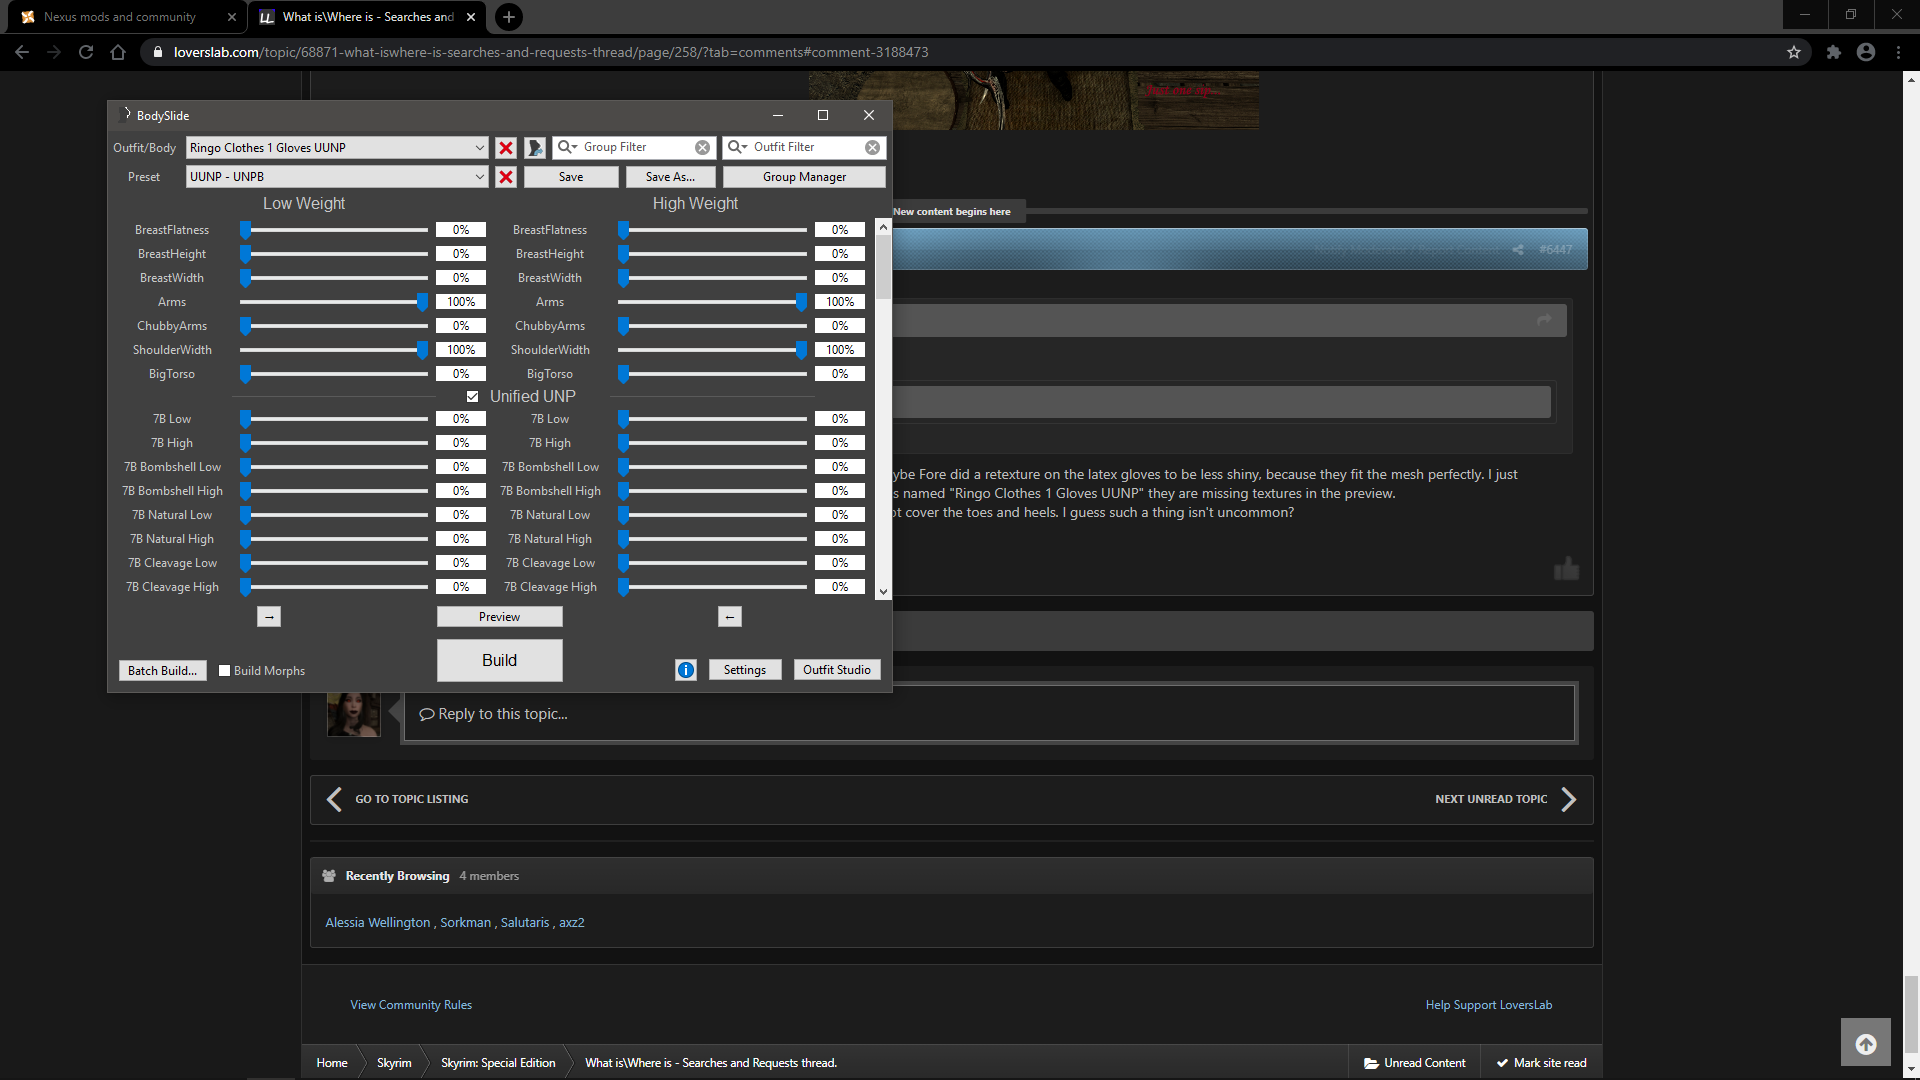Delete outfit with red X icon
1920x1080 pixels.
(506, 148)
